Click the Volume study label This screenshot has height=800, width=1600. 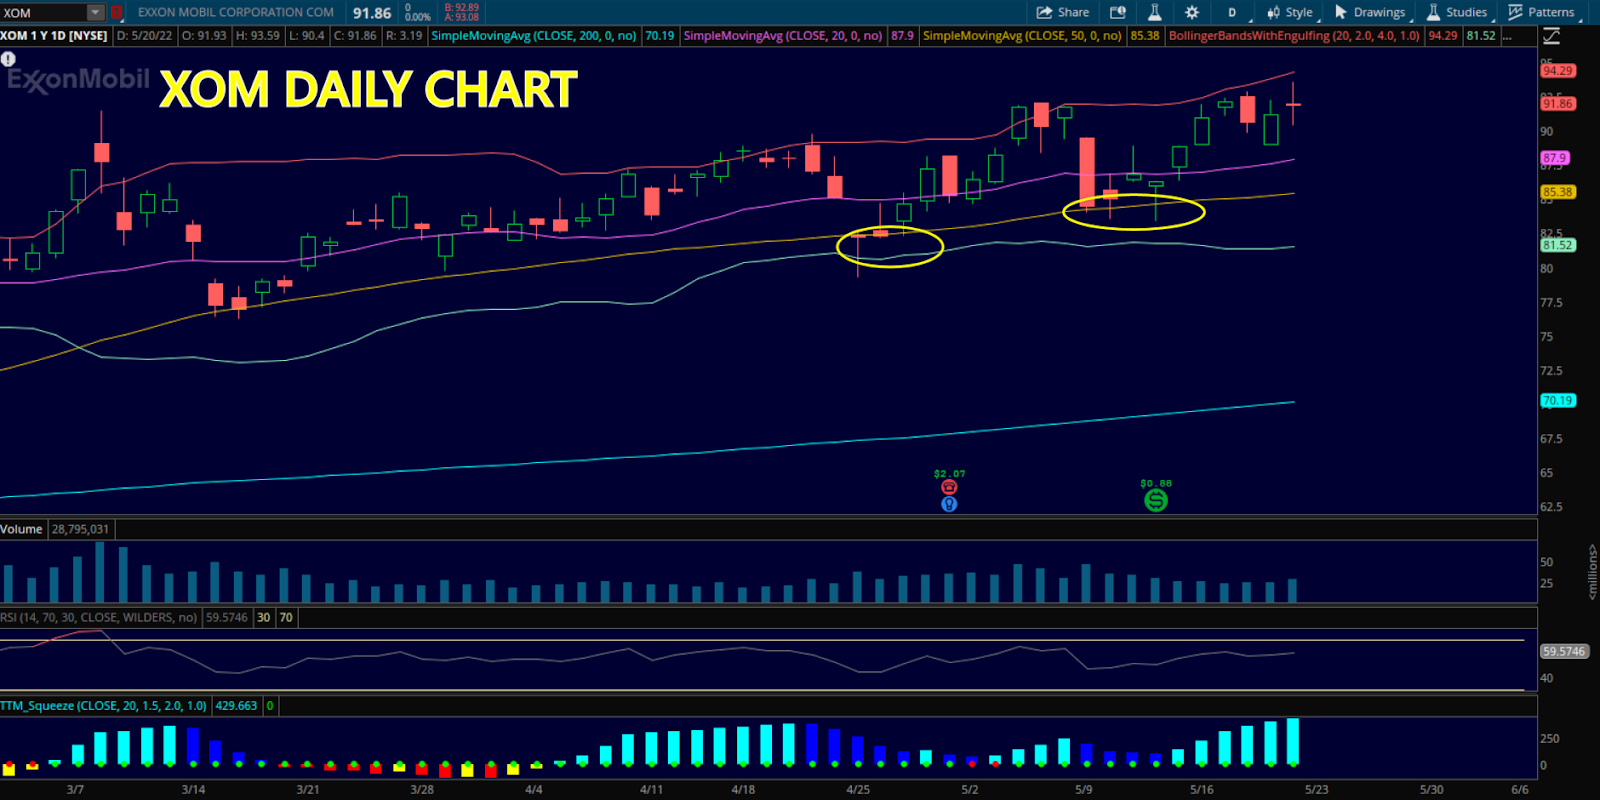(21, 529)
